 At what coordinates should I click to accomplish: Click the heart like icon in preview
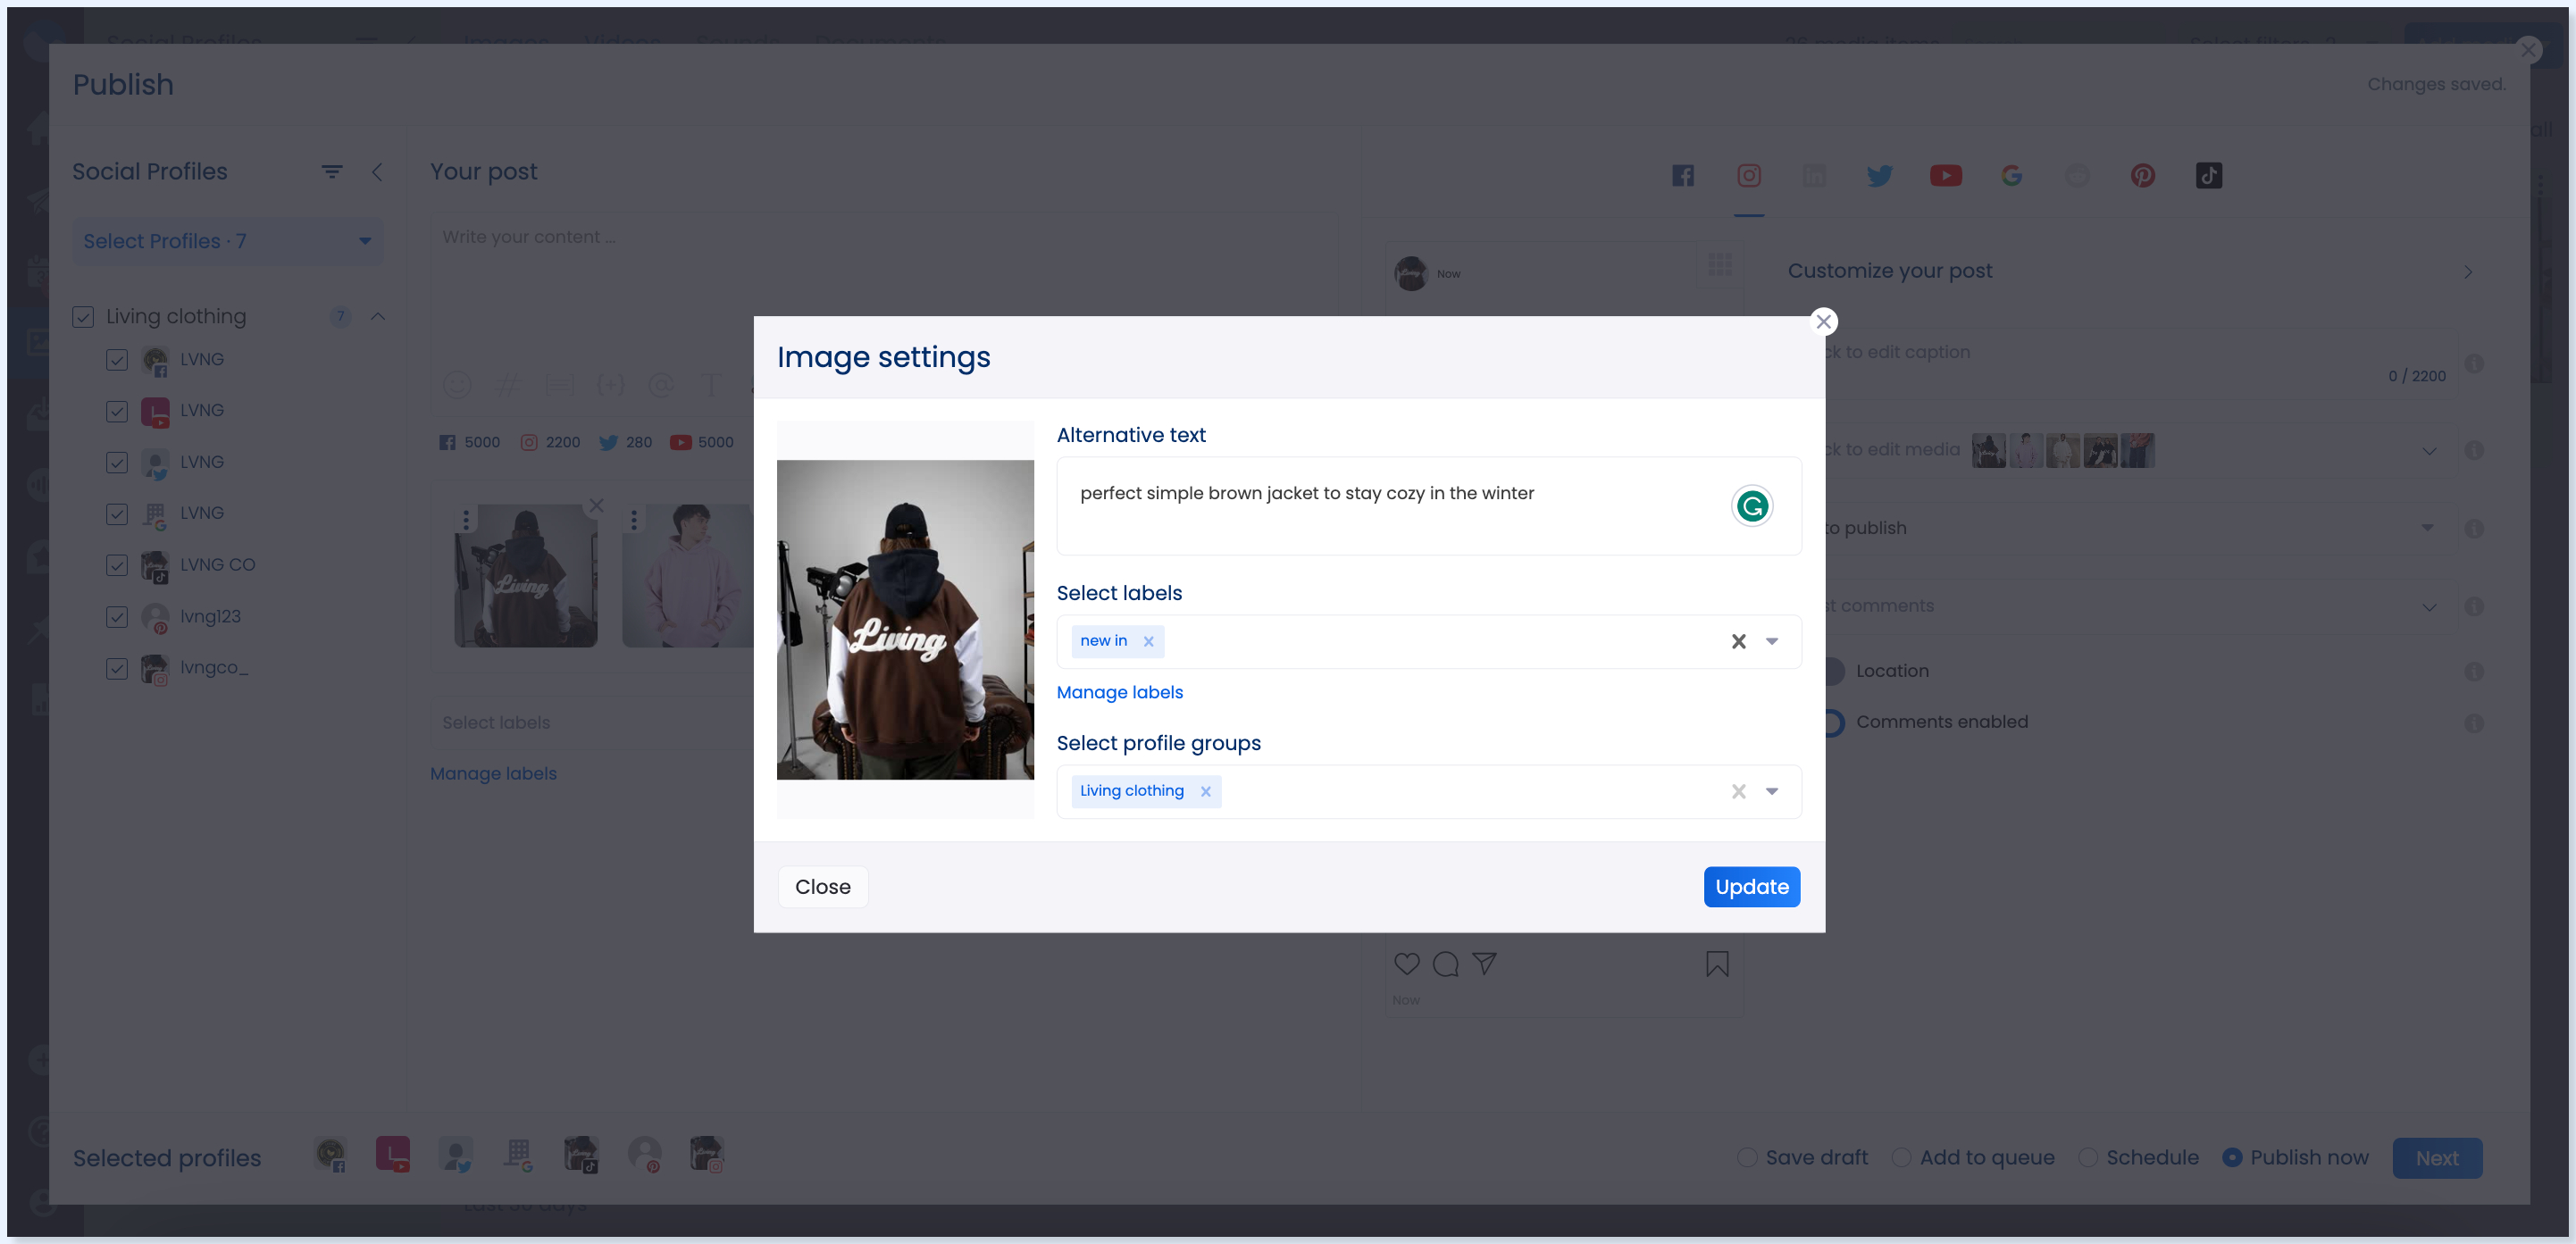1407,964
